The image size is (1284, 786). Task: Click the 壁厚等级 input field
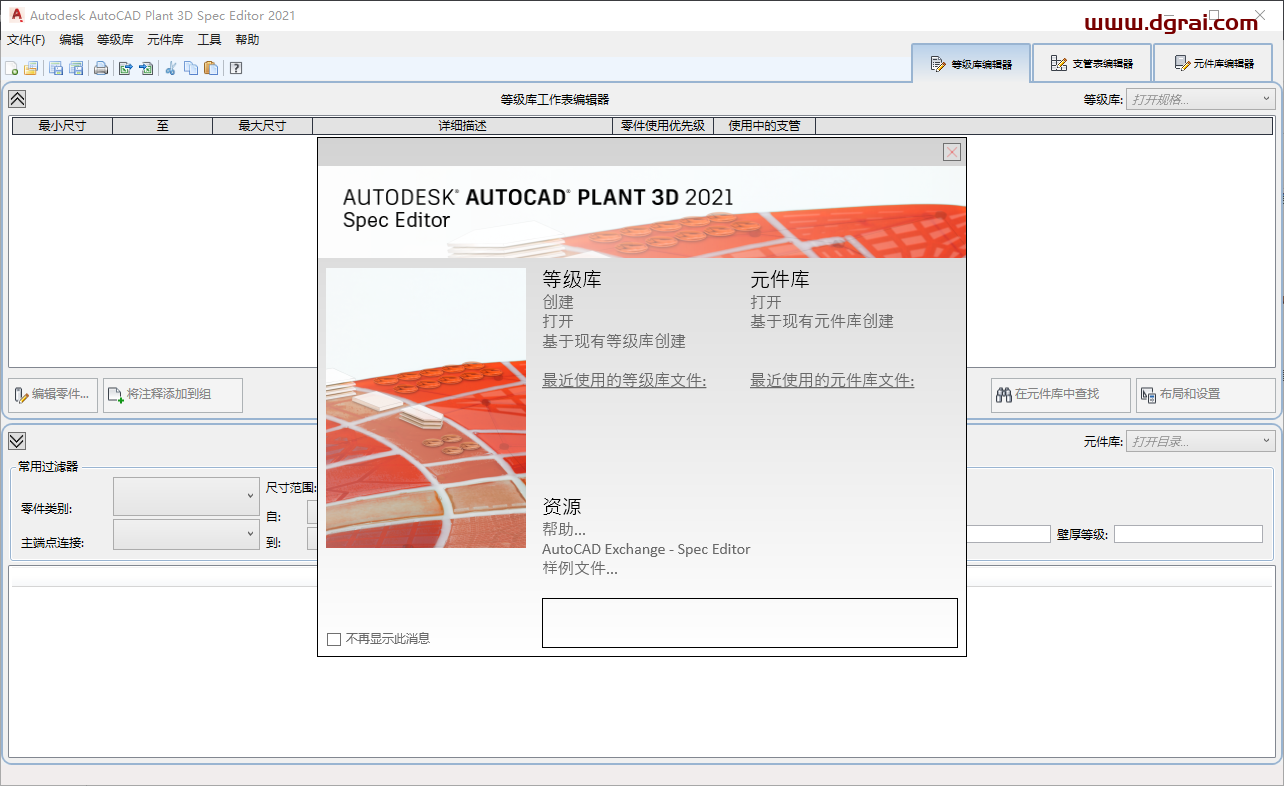[x=1188, y=534]
